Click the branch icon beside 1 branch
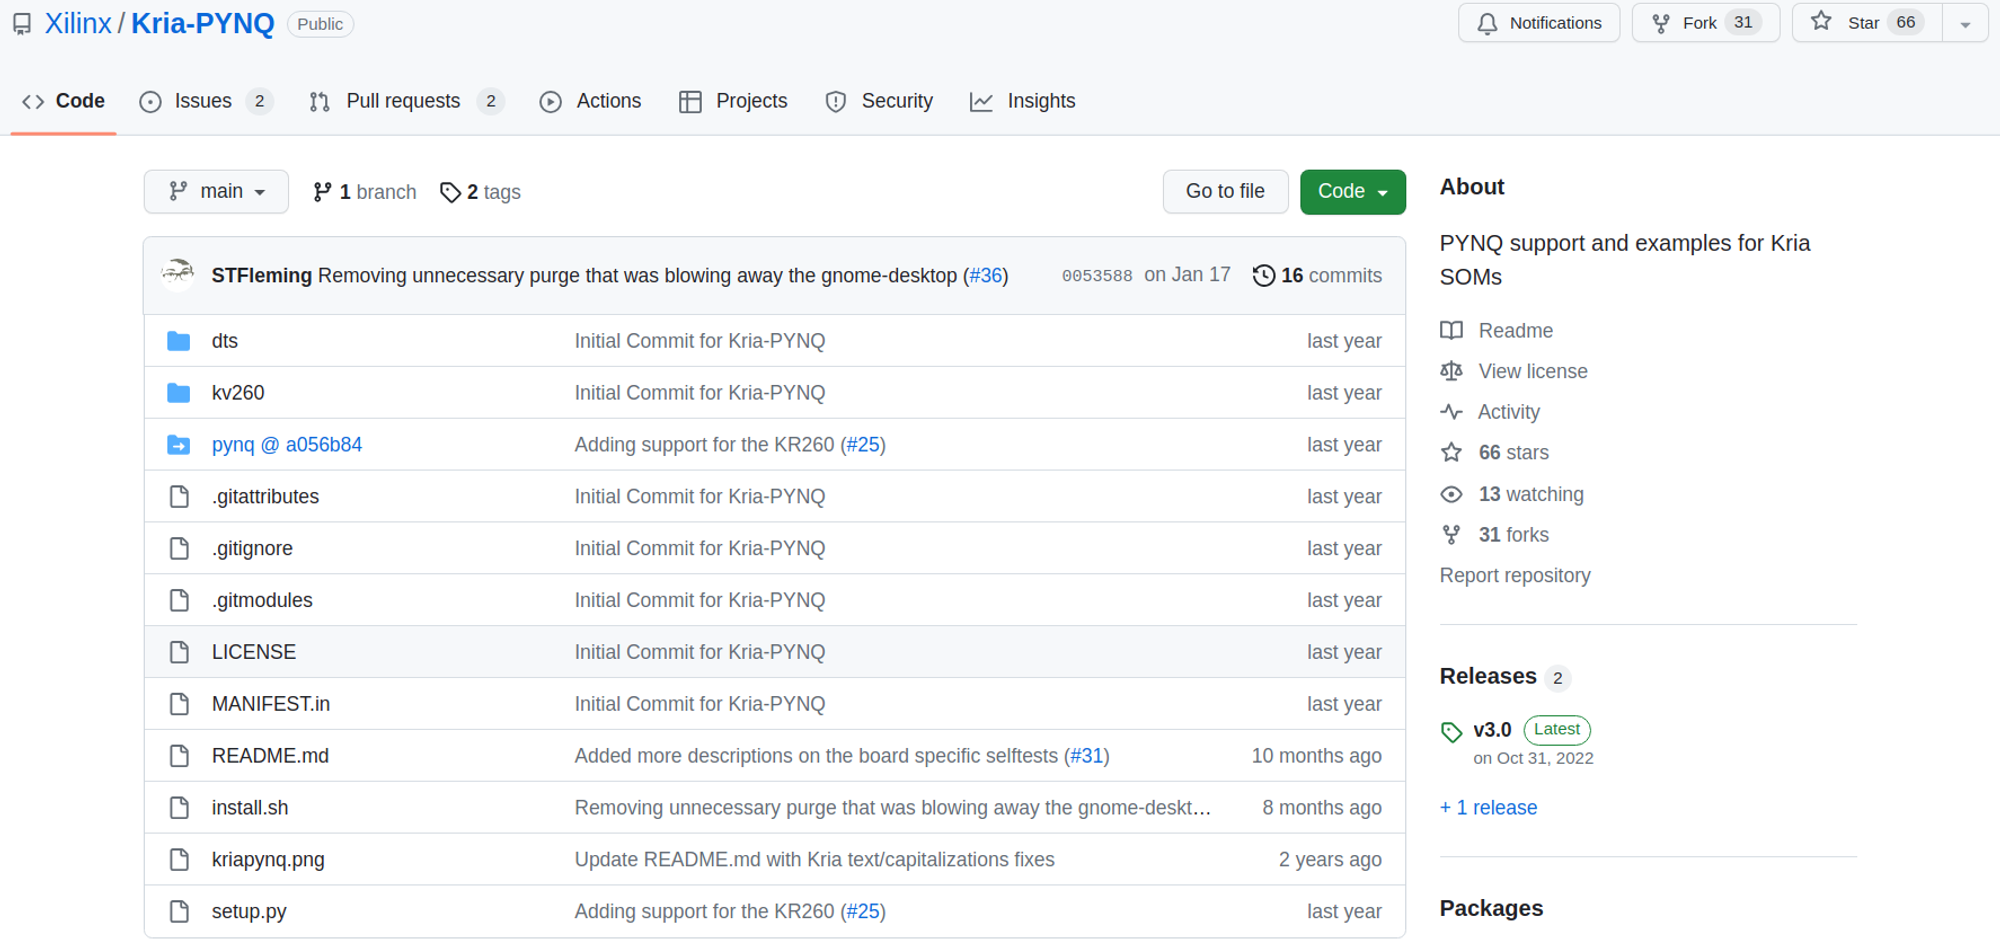The height and width of the screenshot is (944, 2000). click(x=322, y=192)
